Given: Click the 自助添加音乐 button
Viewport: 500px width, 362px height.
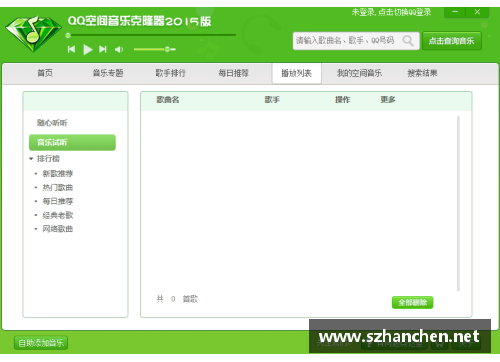Looking at the screenshot, I should [x=41, y=343].
